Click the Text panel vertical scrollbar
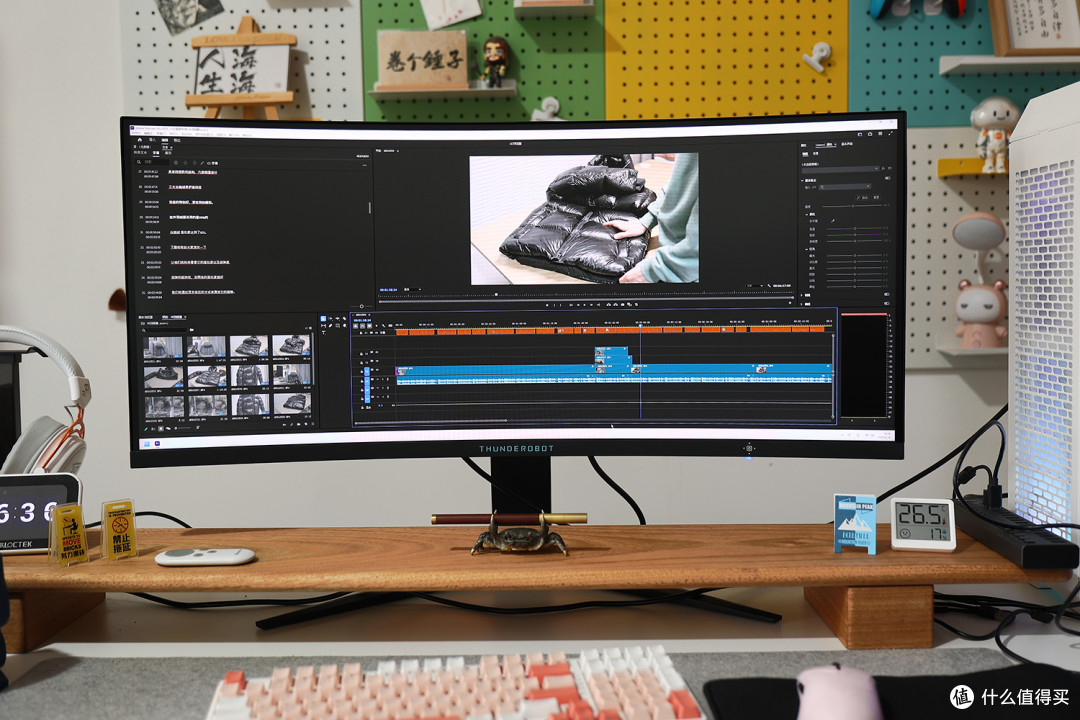 click(x=370, y=207)
